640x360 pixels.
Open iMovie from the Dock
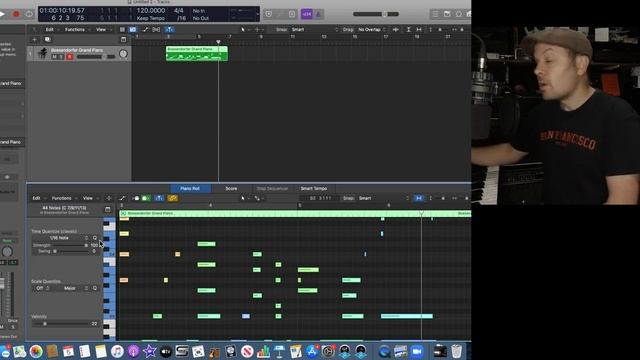click(149, 351)
